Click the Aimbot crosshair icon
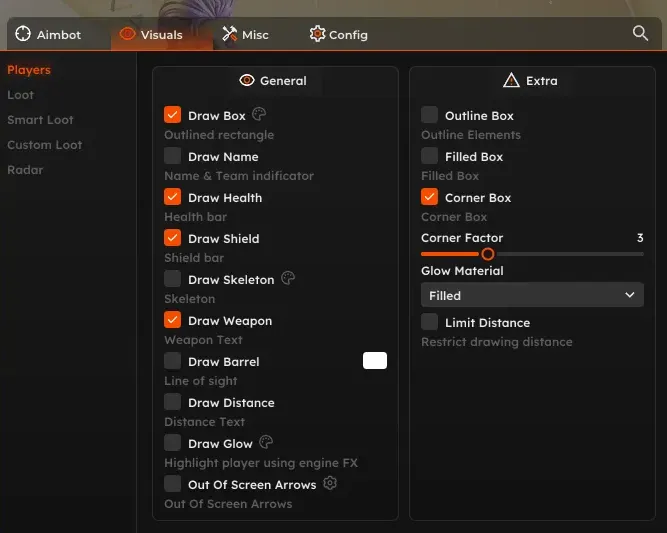This screenshot has height=533, width=667. click(x=23, y=34)
